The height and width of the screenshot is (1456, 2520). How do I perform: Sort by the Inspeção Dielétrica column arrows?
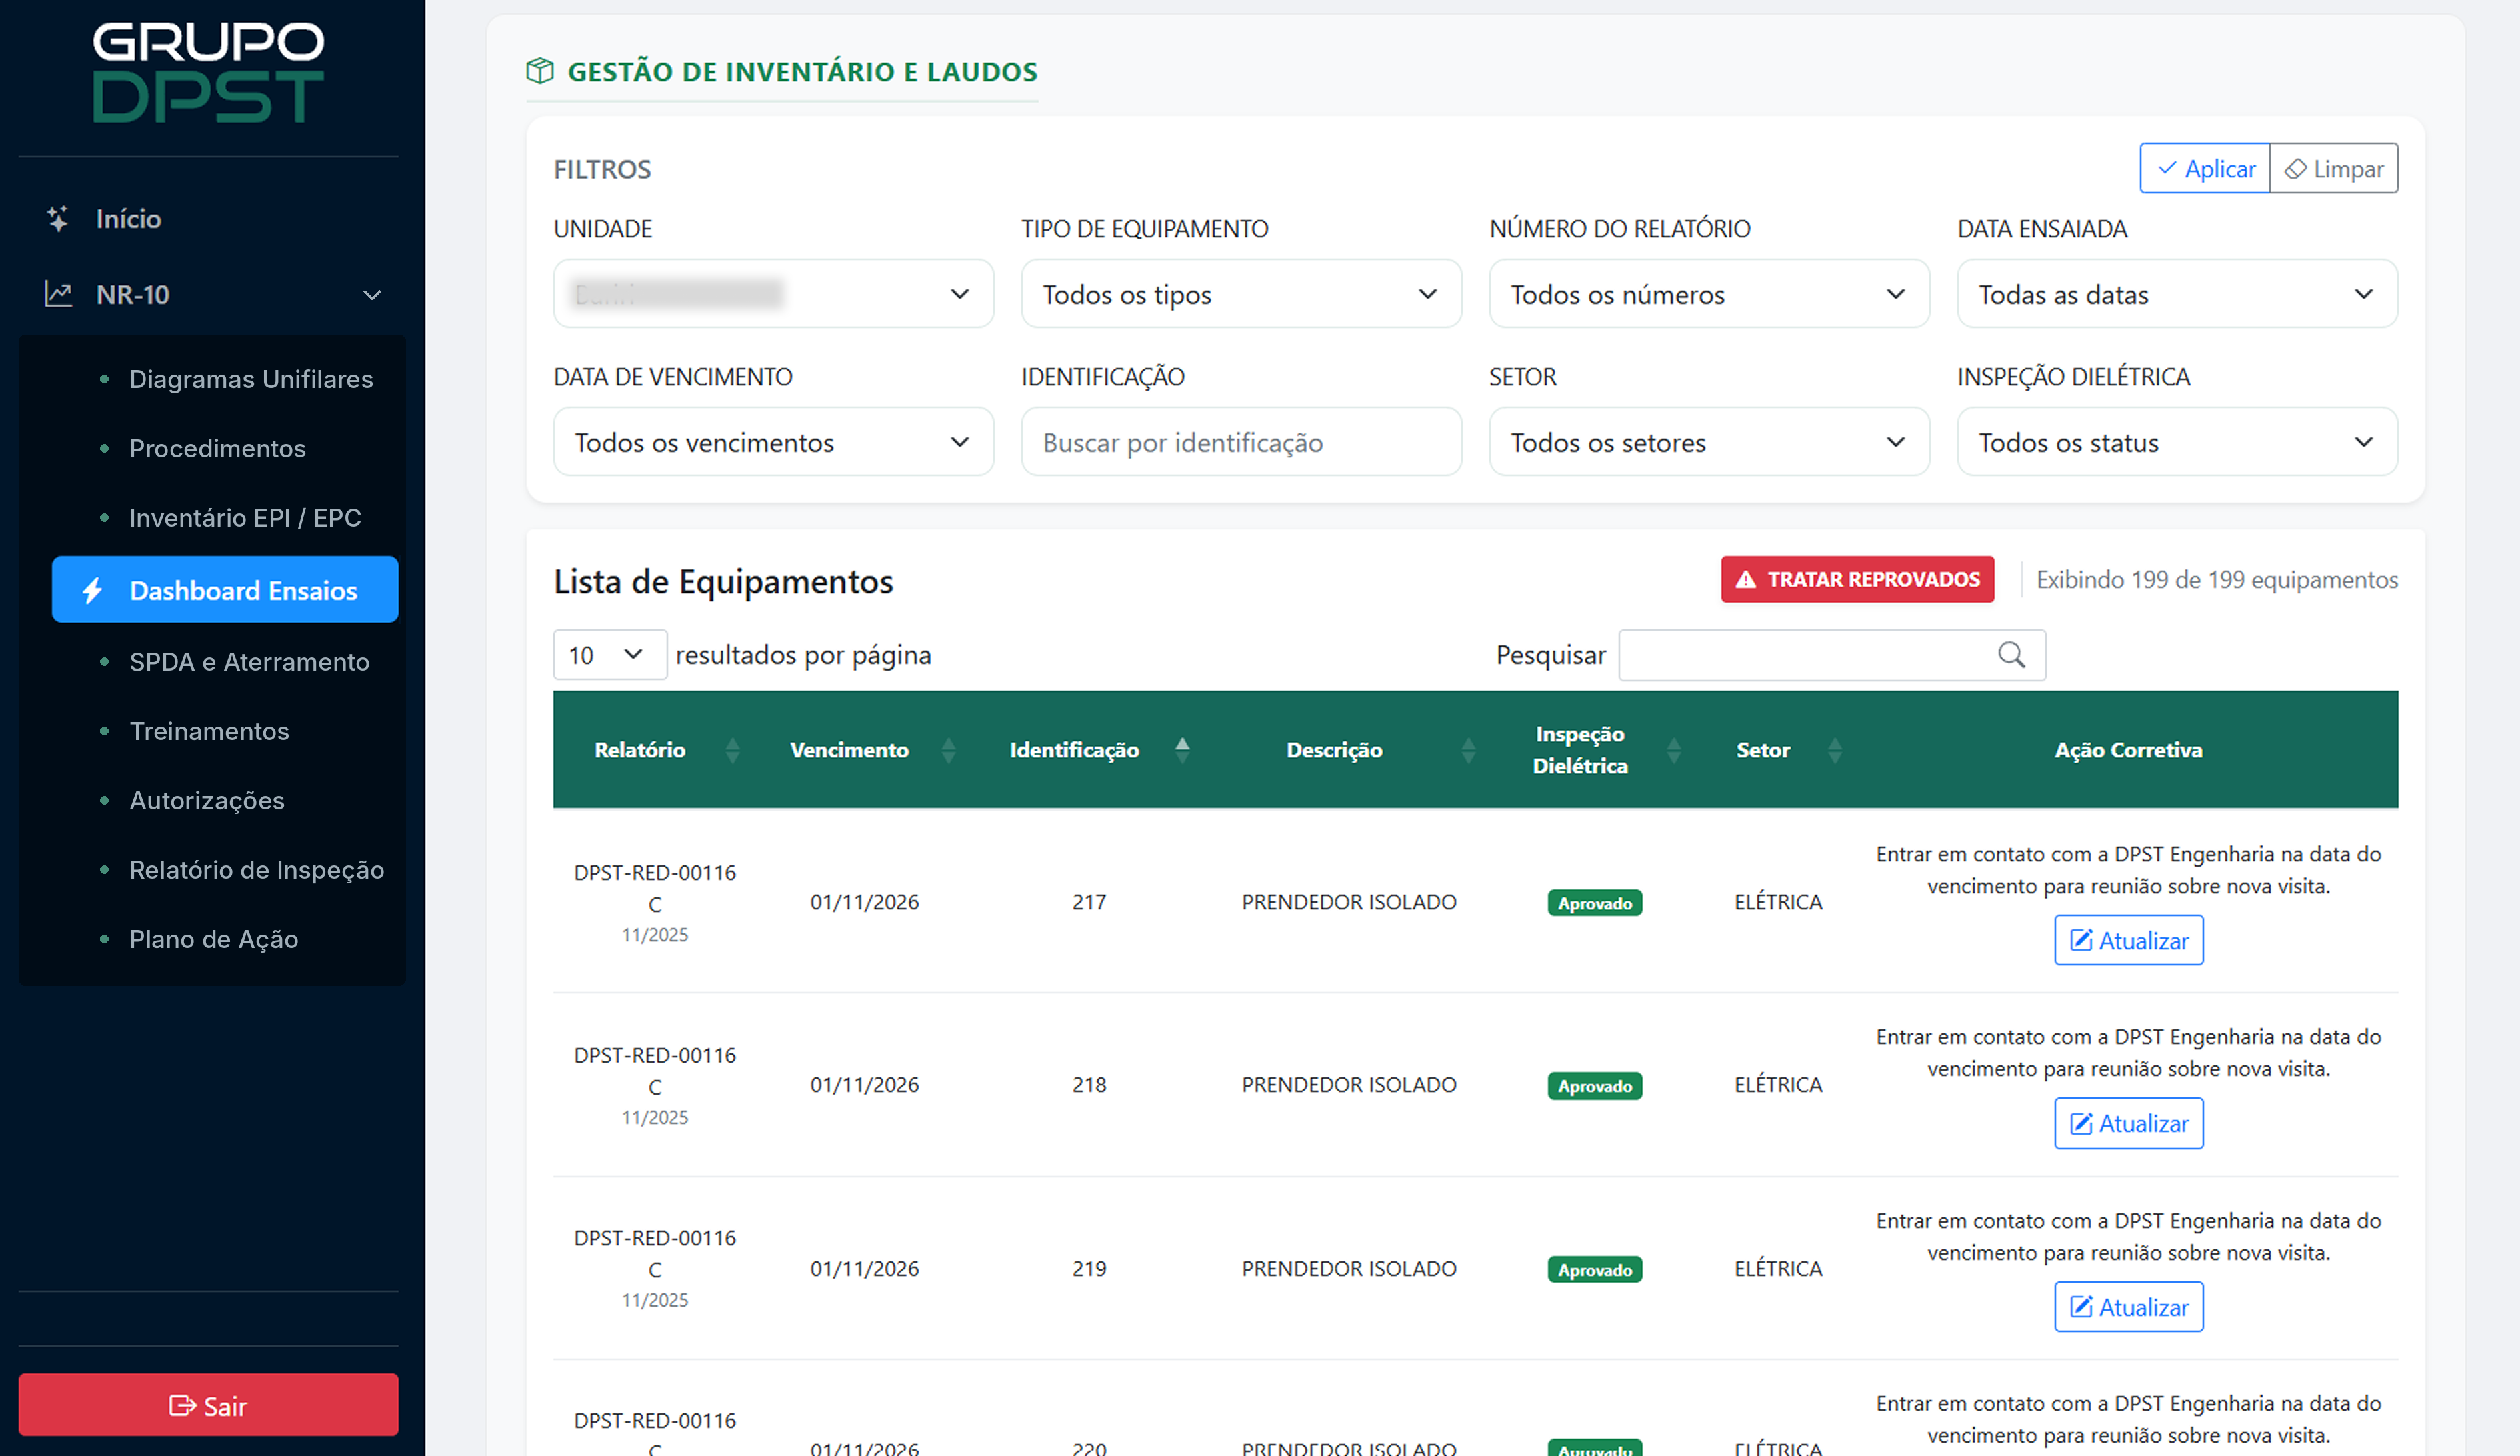pyautogui.click(x=1673, y=750)
